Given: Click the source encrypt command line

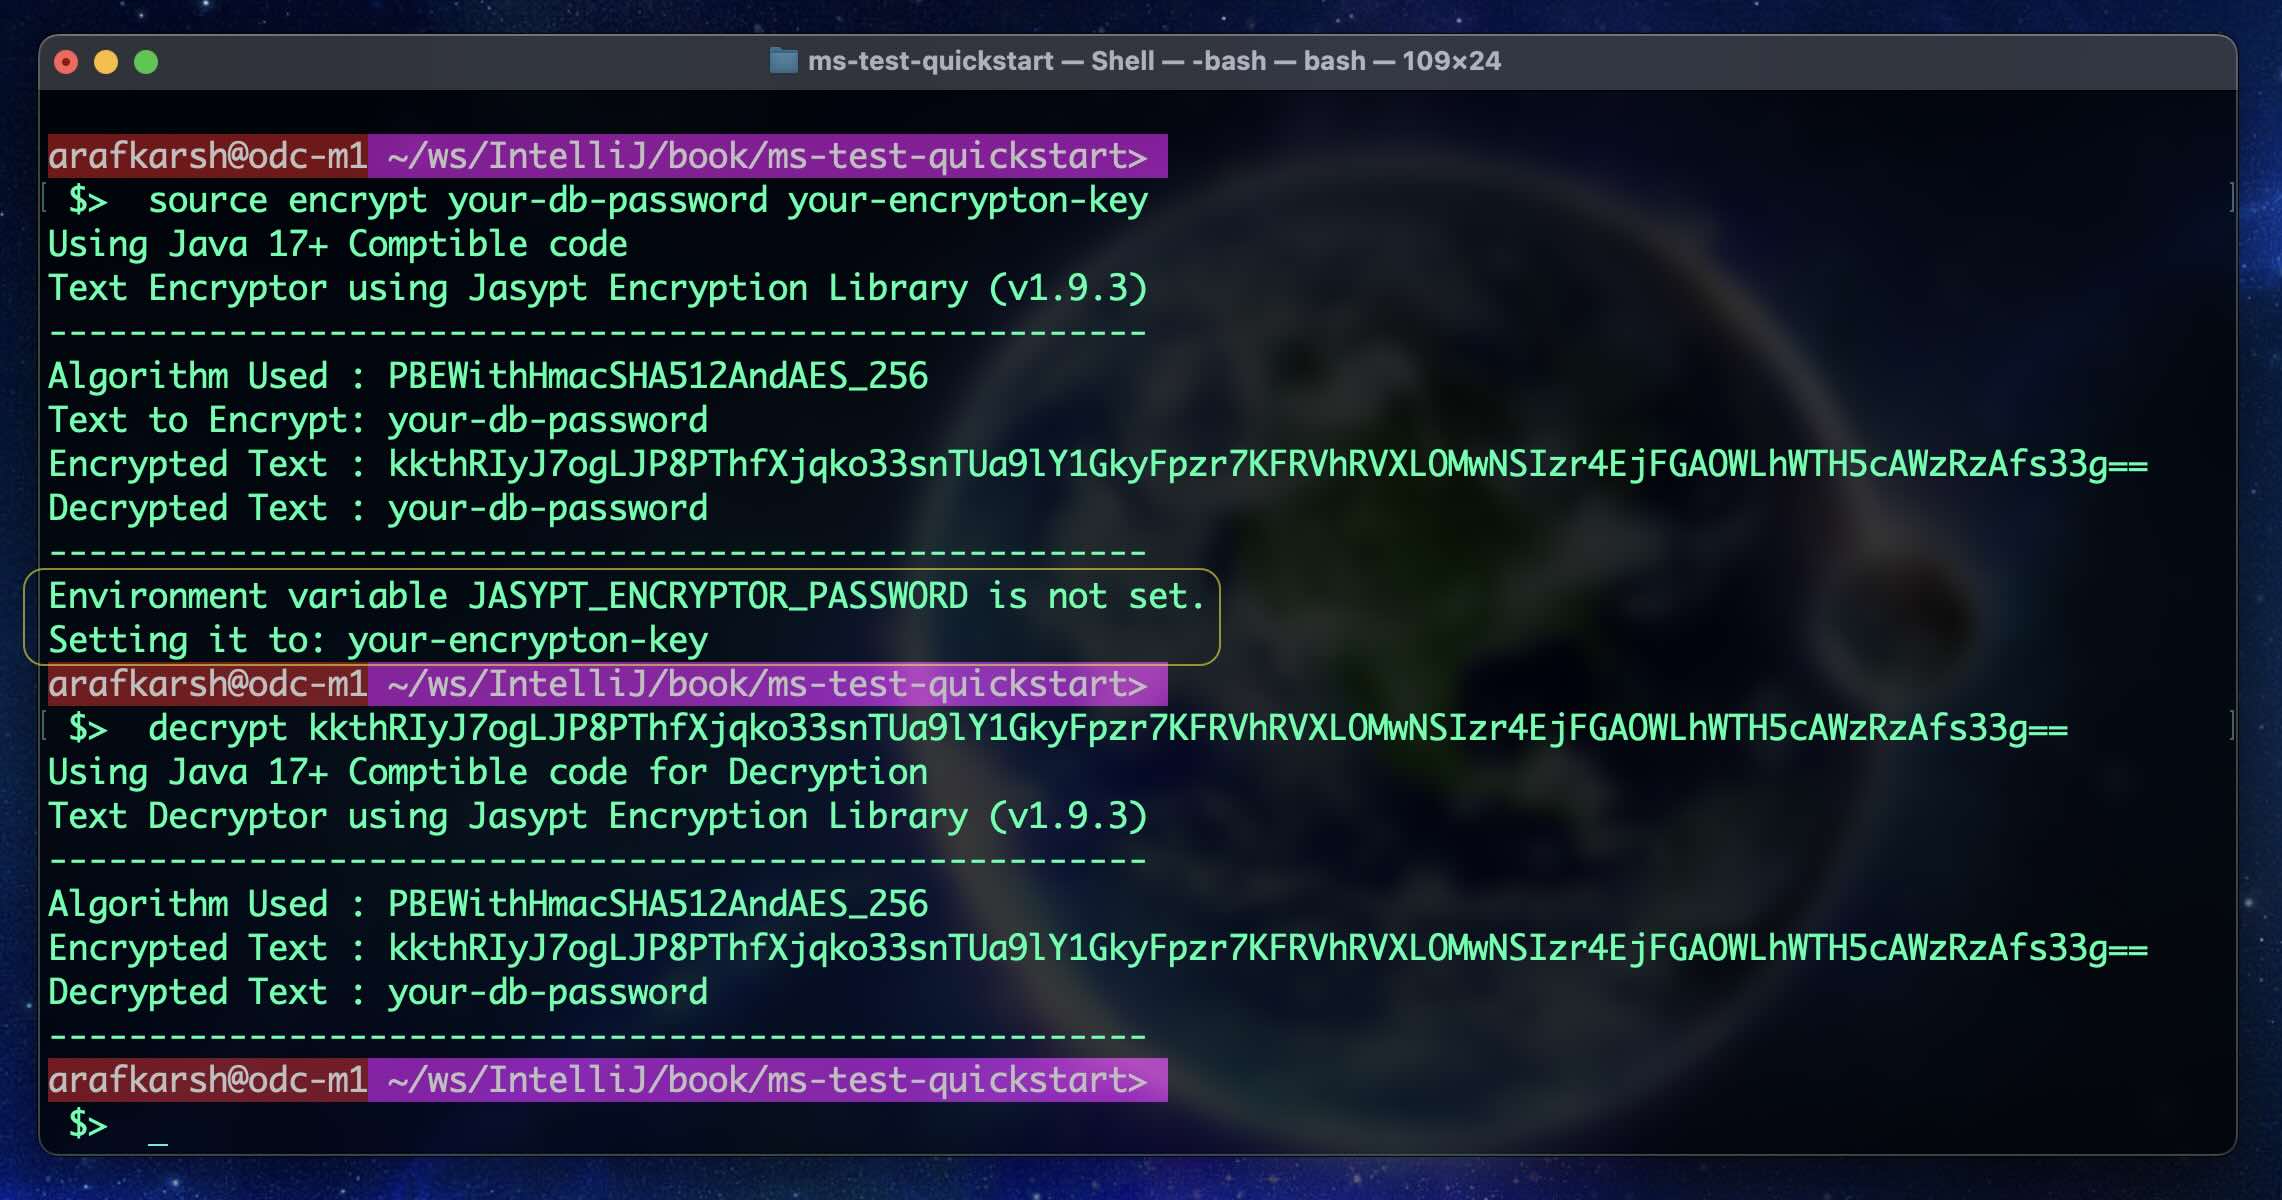Looking at the screenshot, I should (x=647, y=201).
